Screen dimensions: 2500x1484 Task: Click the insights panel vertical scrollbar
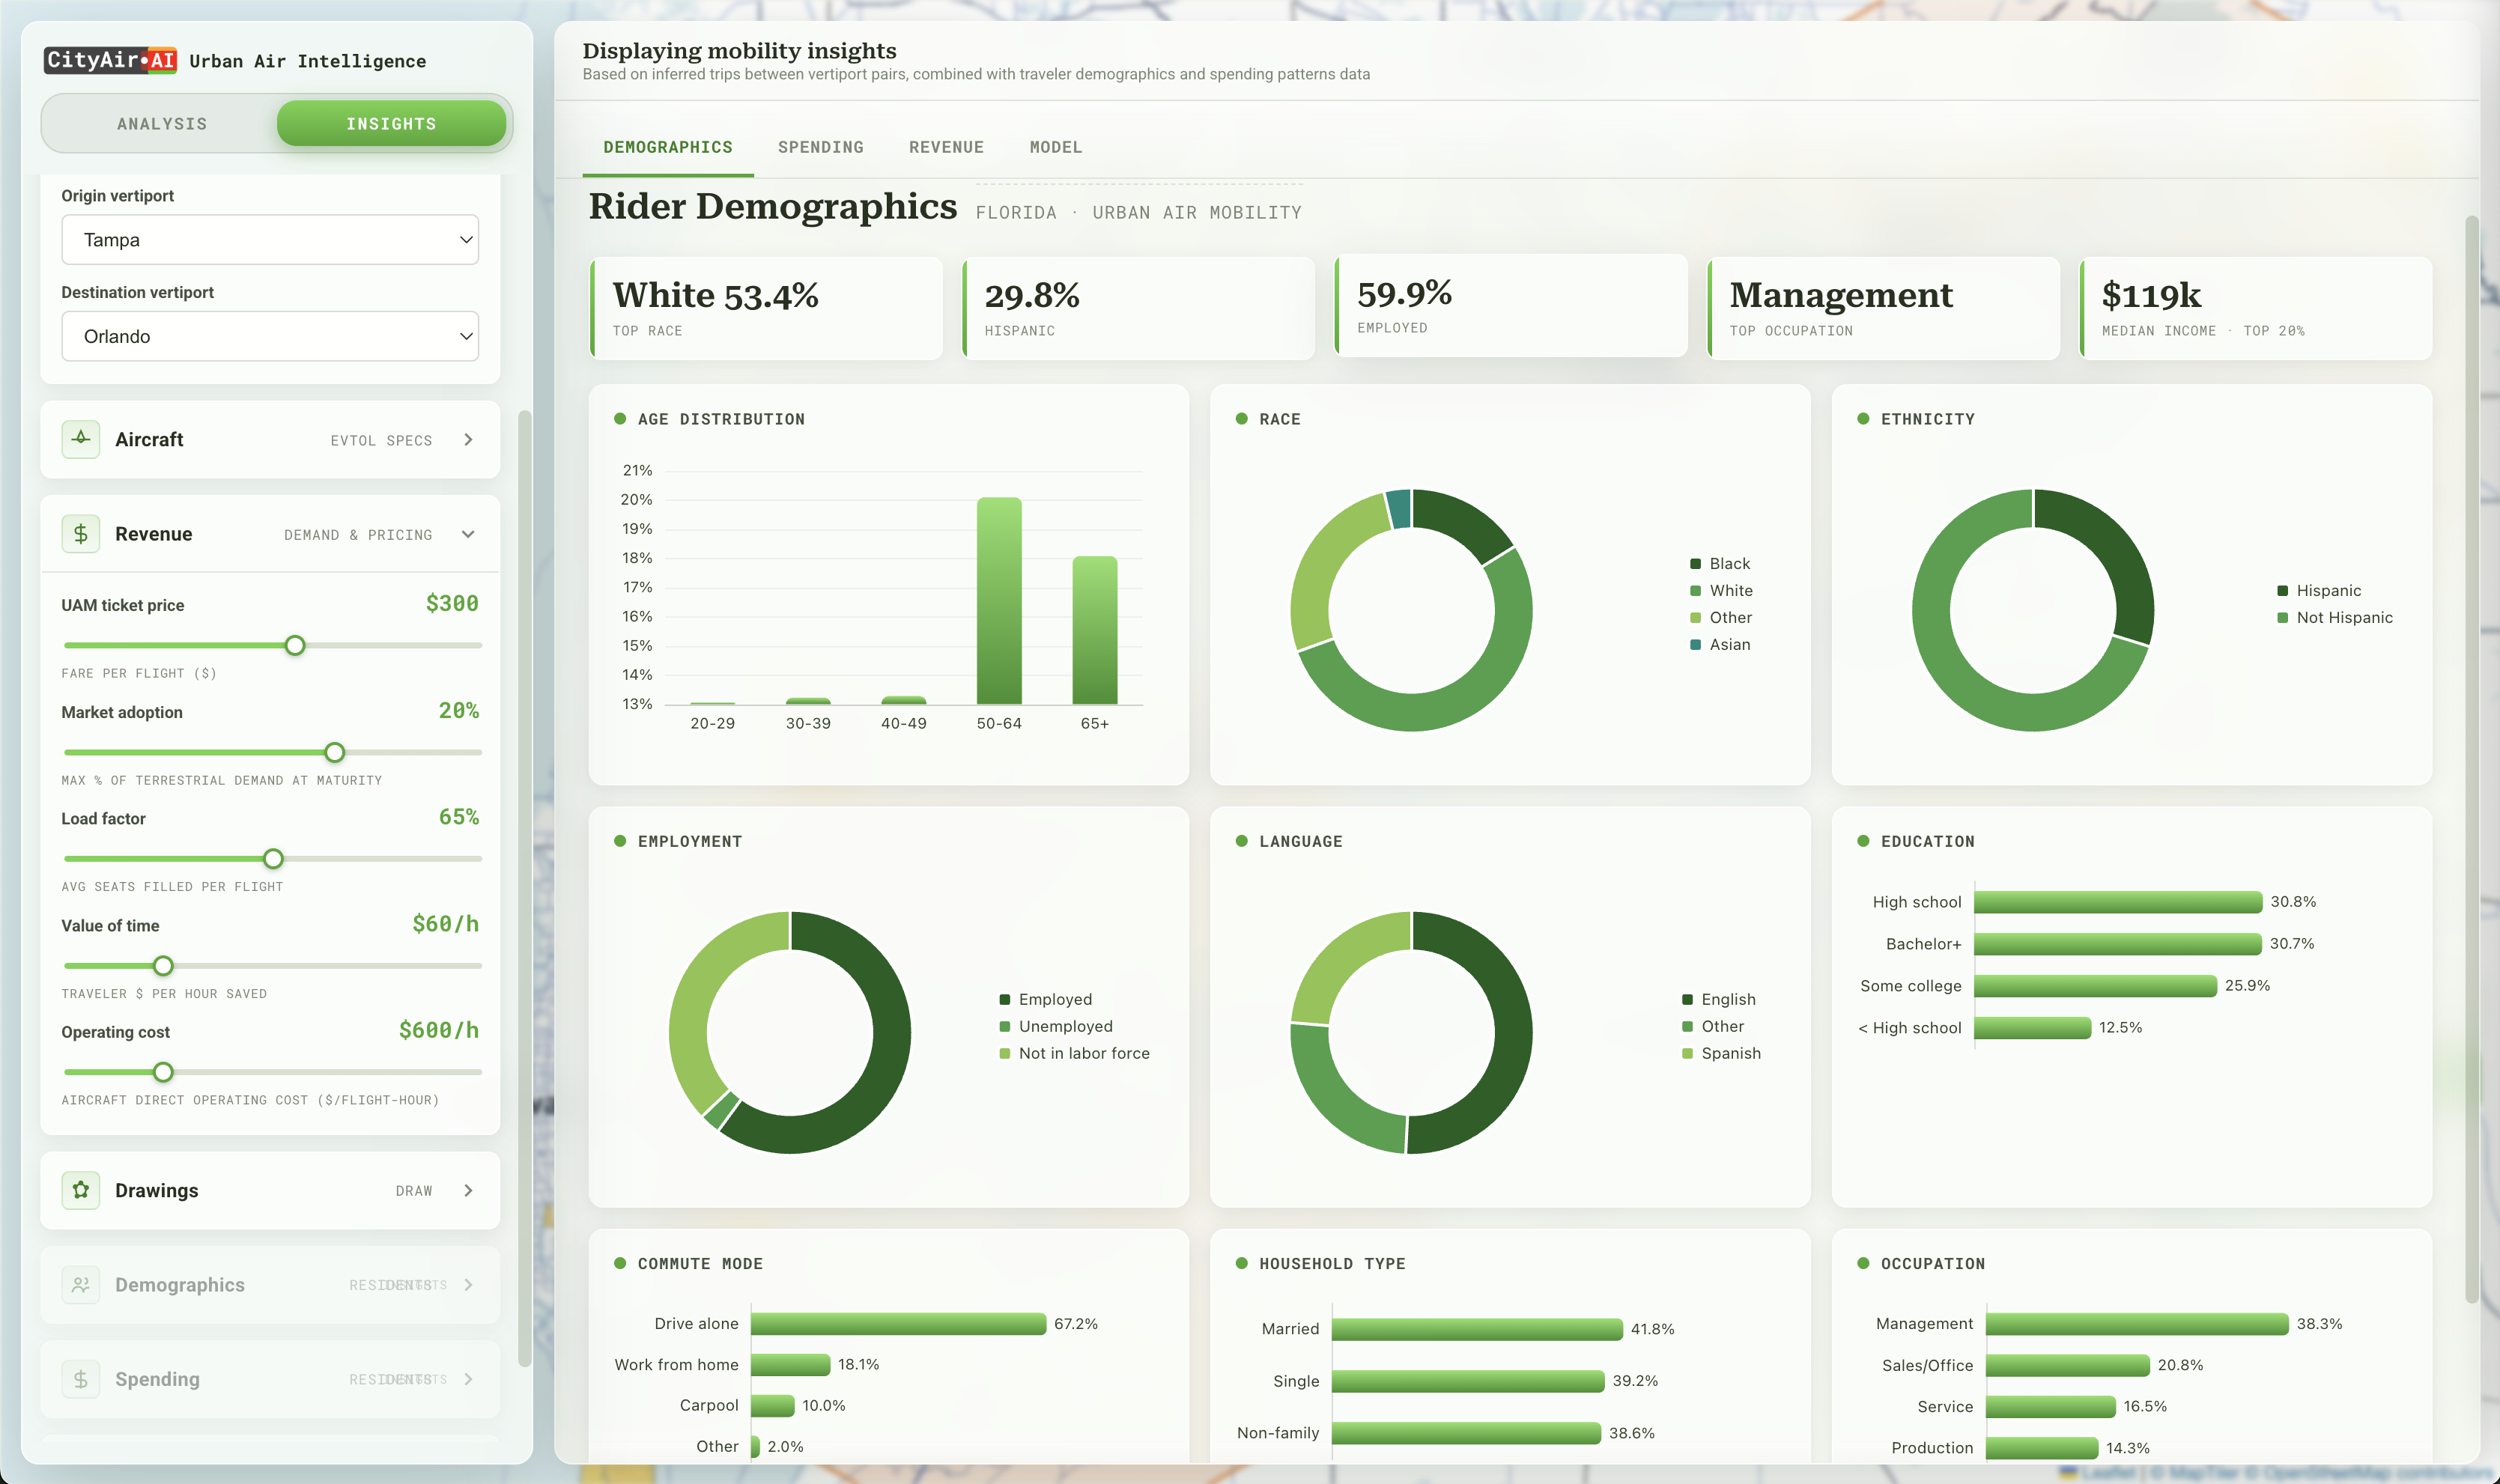2471,759
